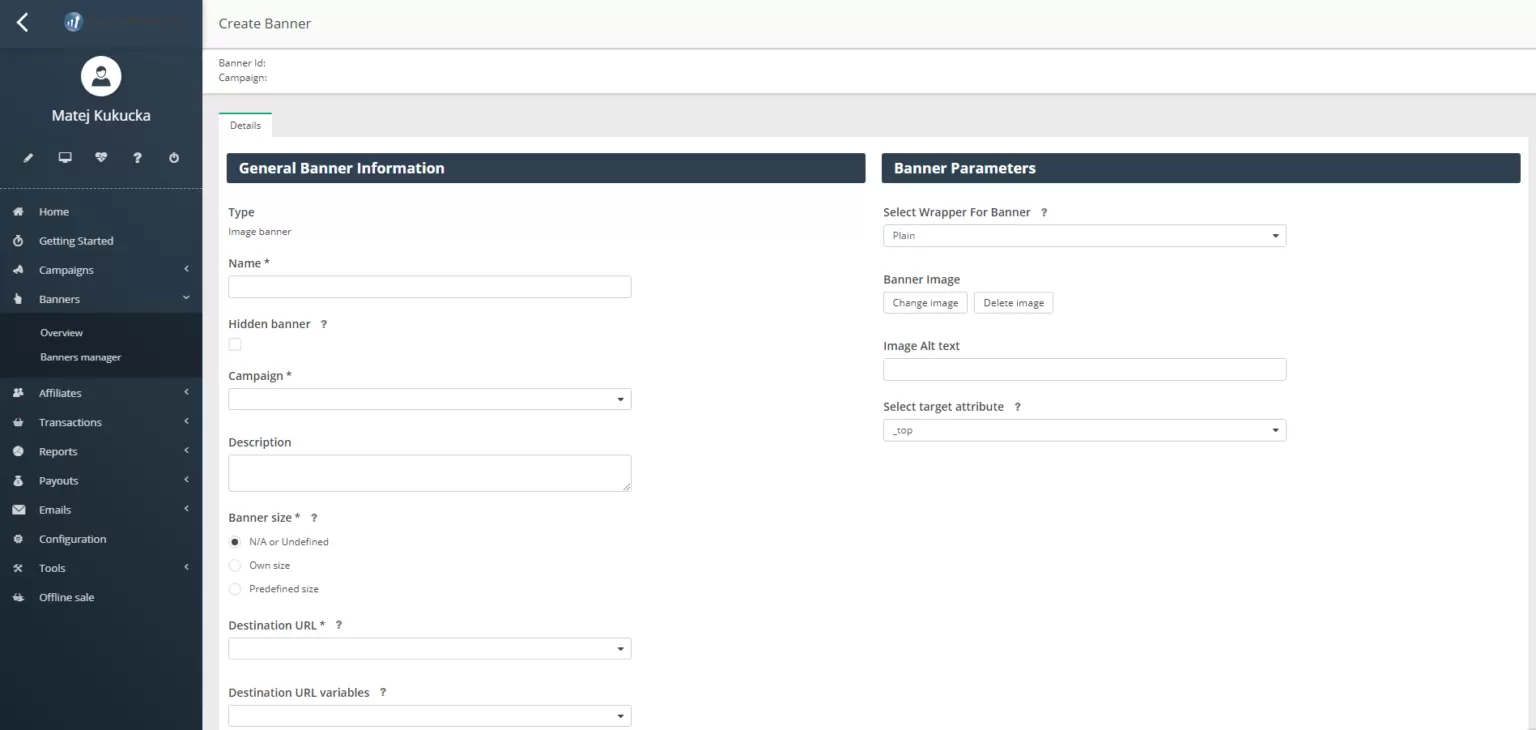Click the monitor icon under the username
The image size is (1536, 730).
65,158
